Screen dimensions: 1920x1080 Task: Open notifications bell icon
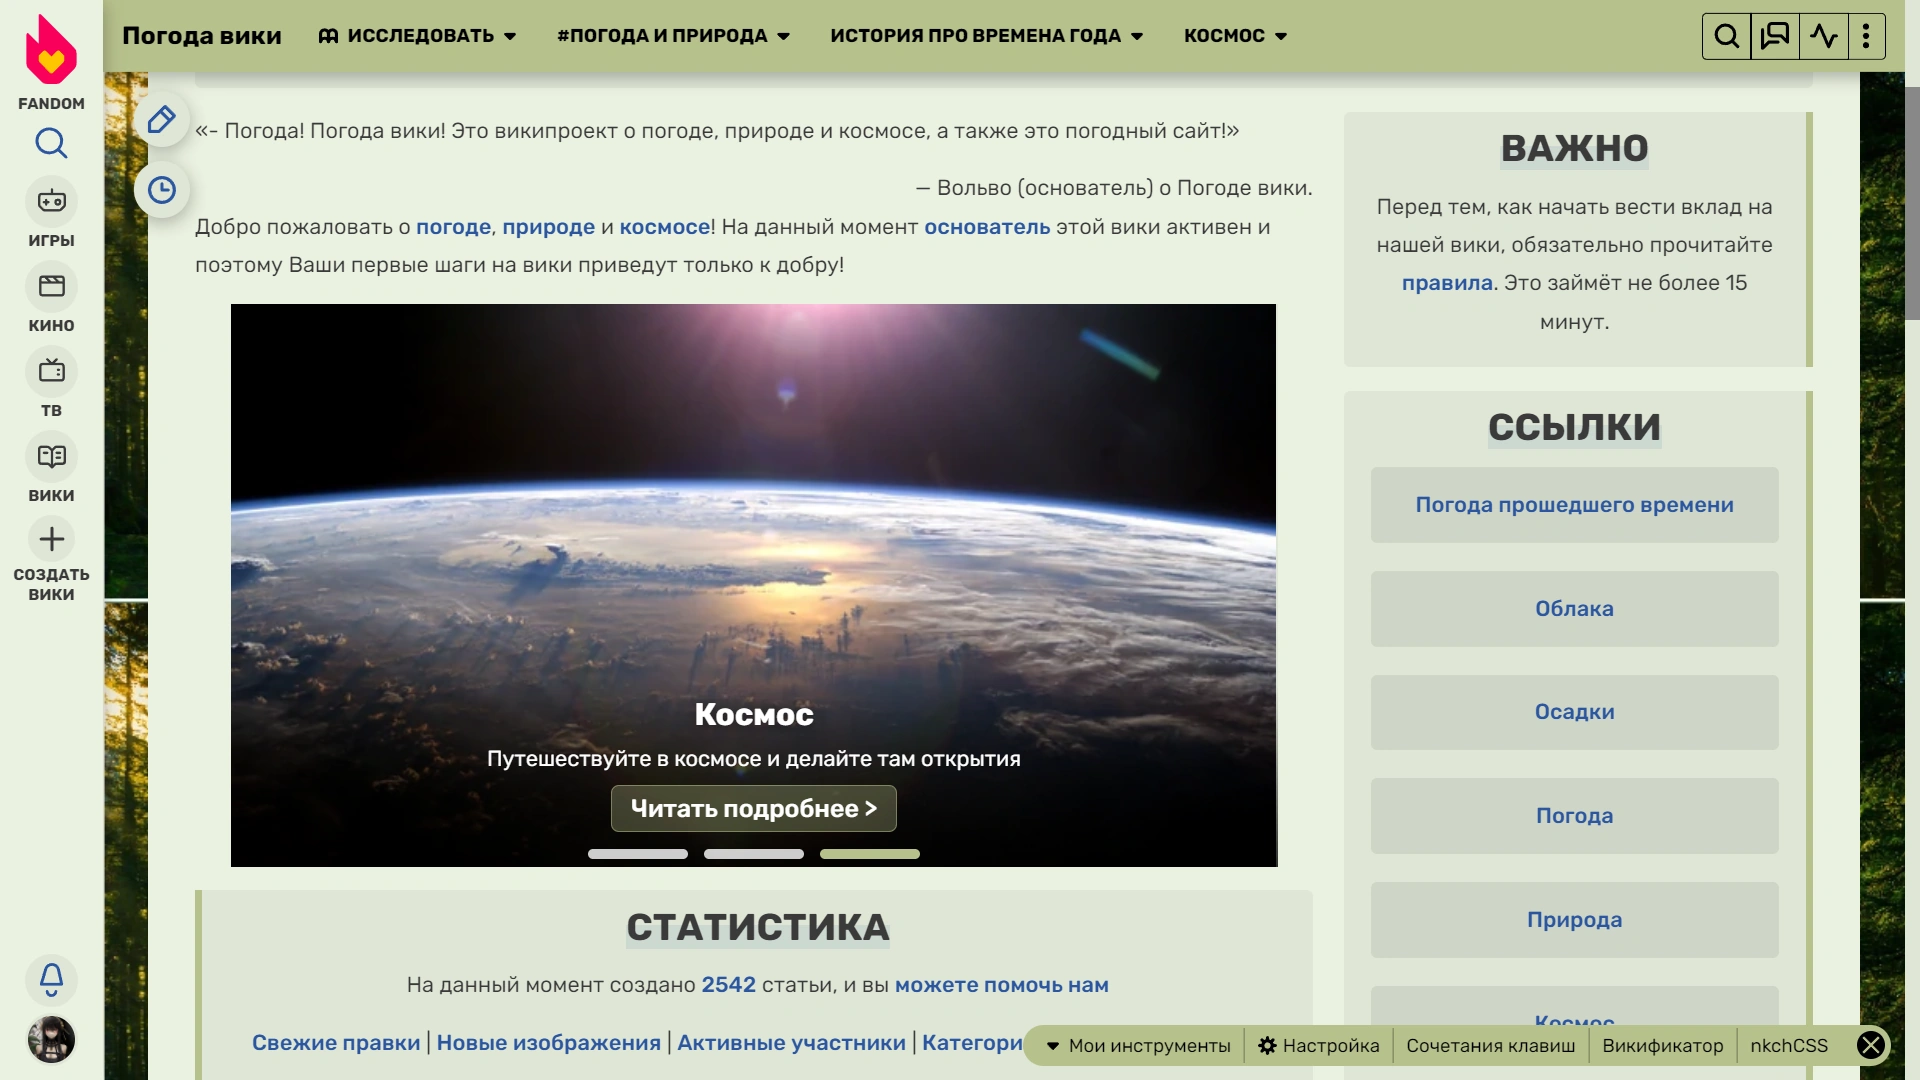(x=51, y=978)
